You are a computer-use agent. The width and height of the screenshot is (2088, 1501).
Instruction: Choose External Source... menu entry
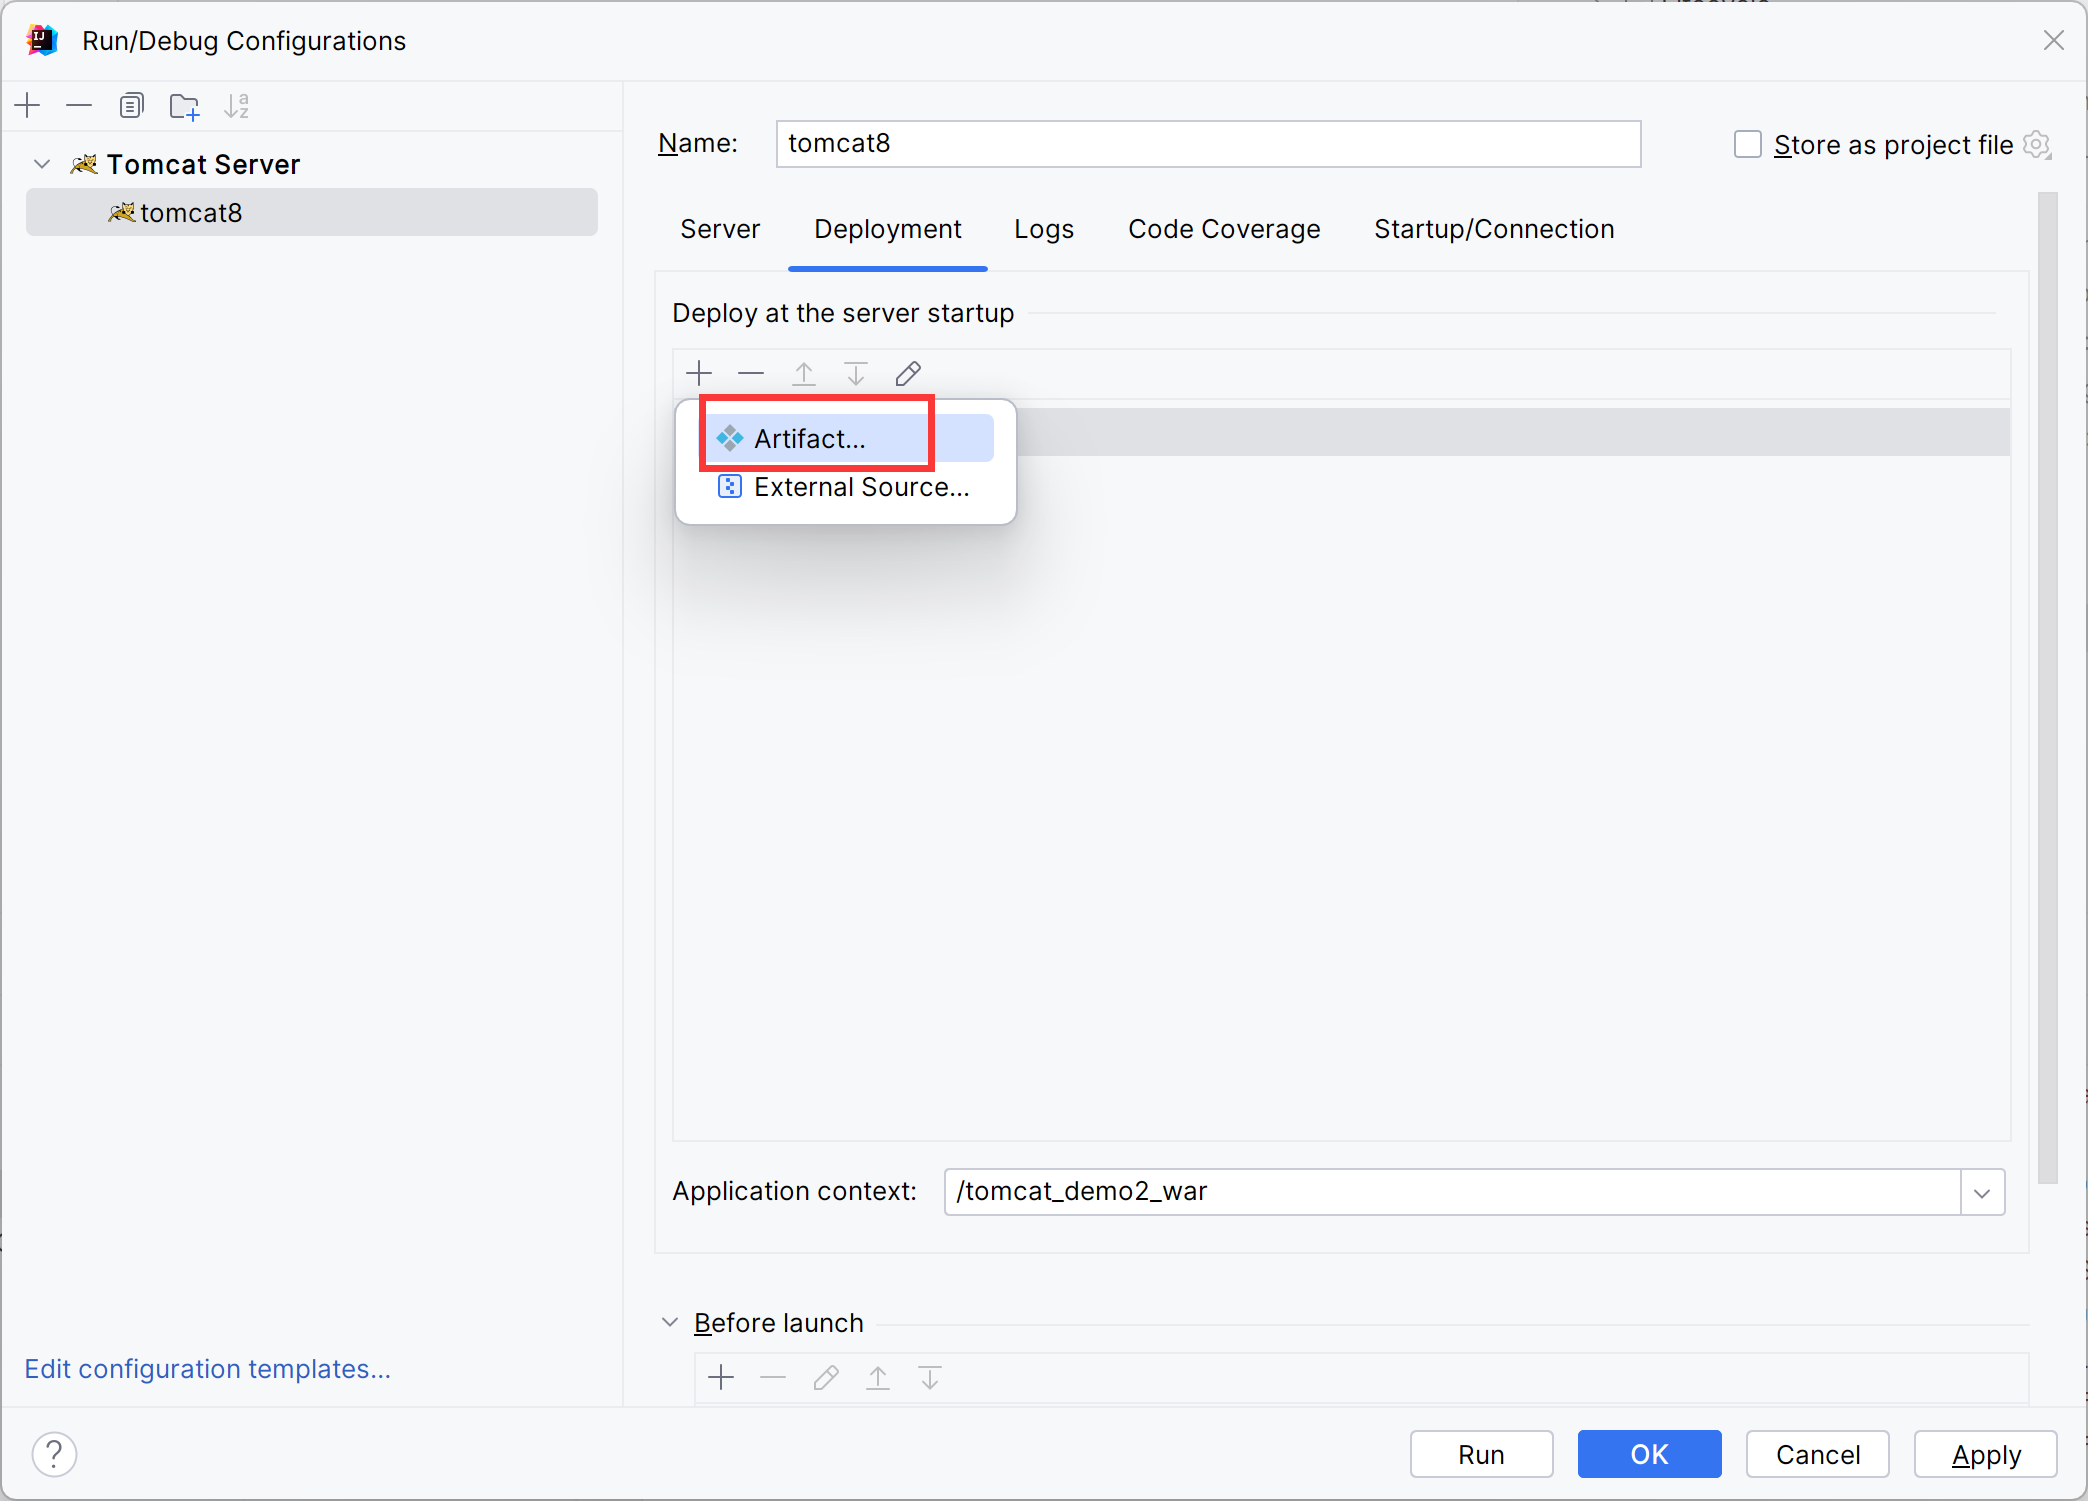861,487
